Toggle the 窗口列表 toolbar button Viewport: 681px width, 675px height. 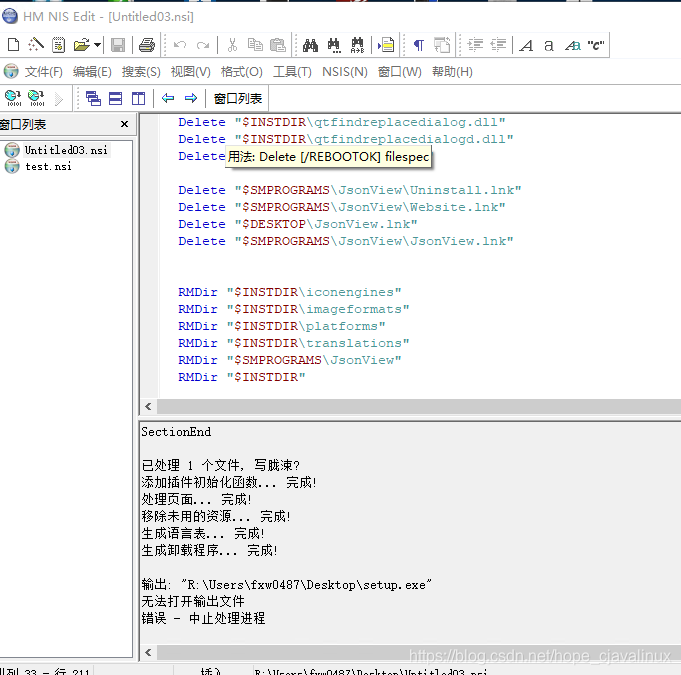click(x=238, y=99)
